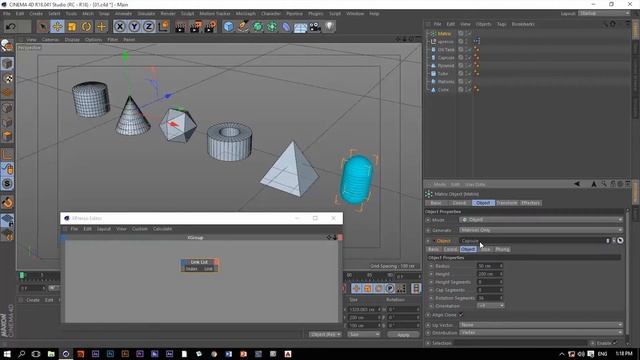Switch to Effectors tab of Matrix Object
The width and height of the screenshot is (640, 360).
tap(530, 203)
